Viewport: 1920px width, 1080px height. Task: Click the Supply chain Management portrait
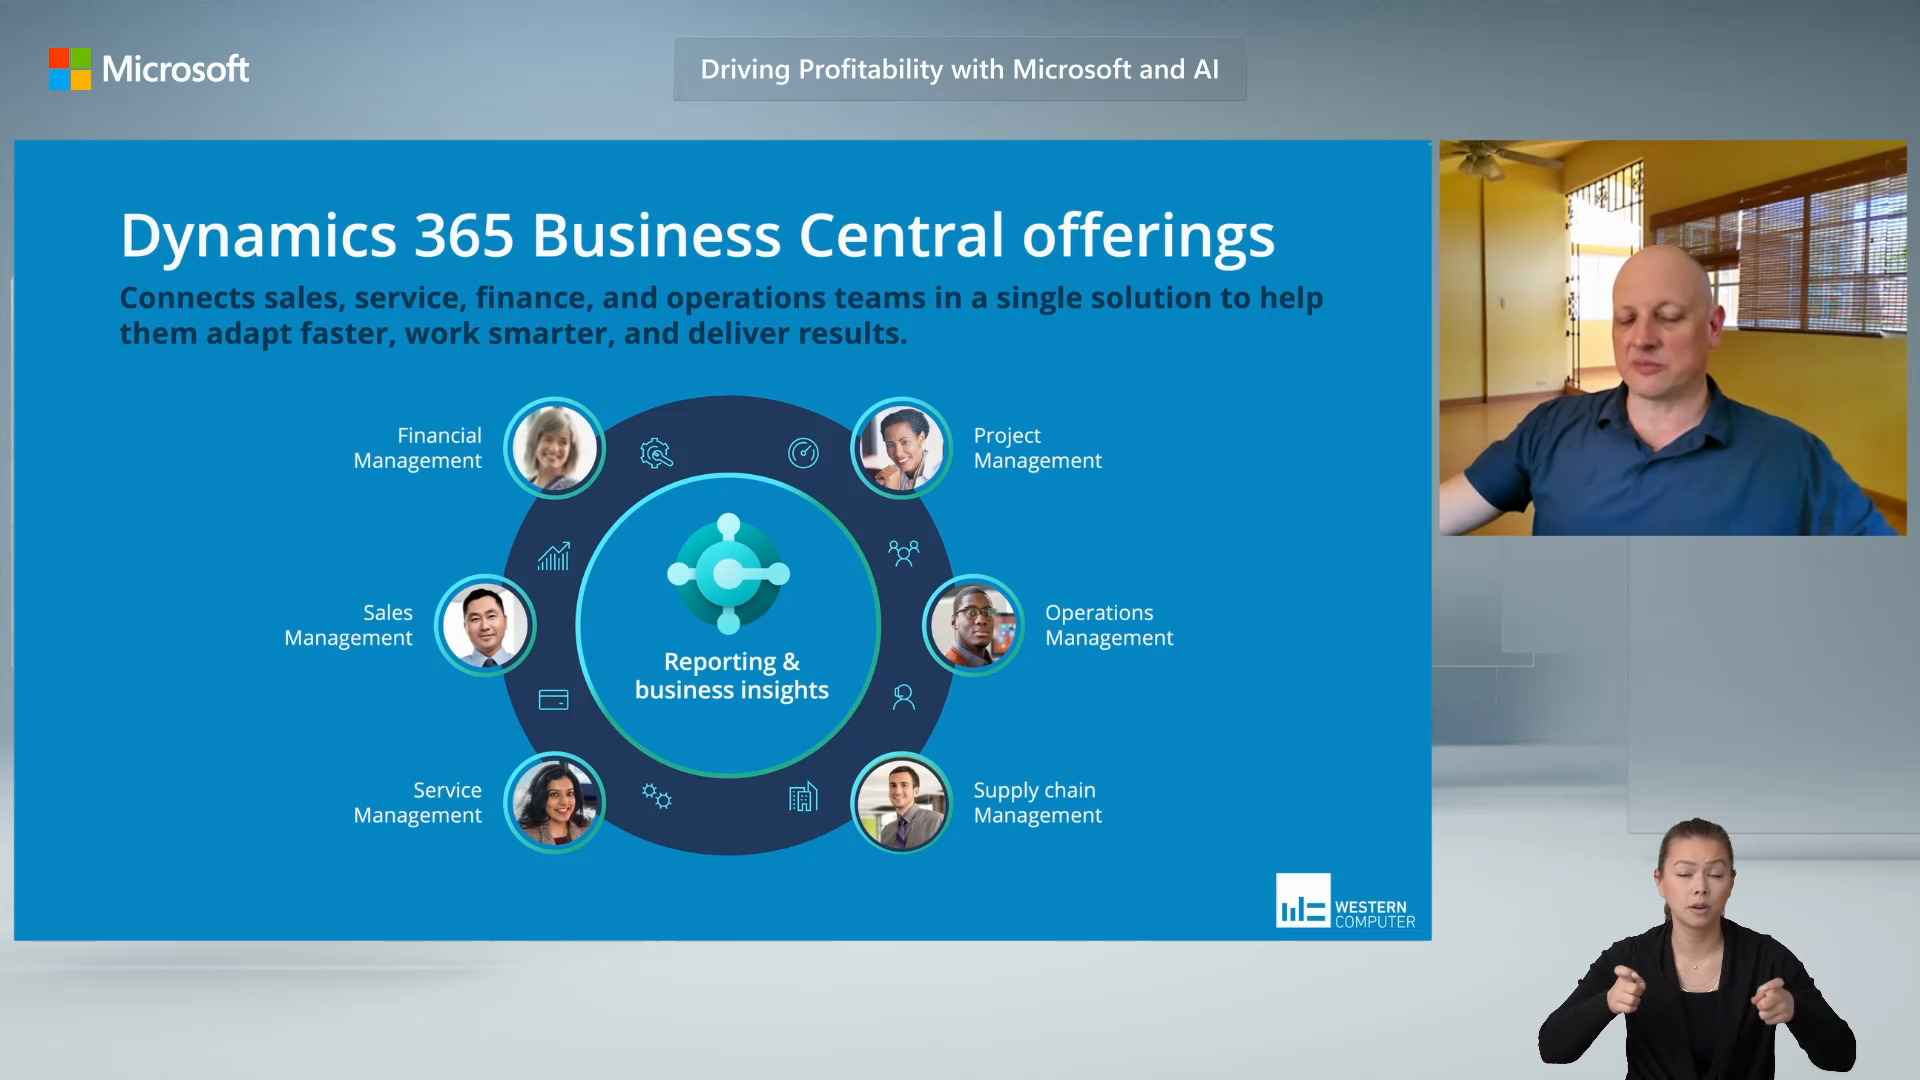click(901, 802)
